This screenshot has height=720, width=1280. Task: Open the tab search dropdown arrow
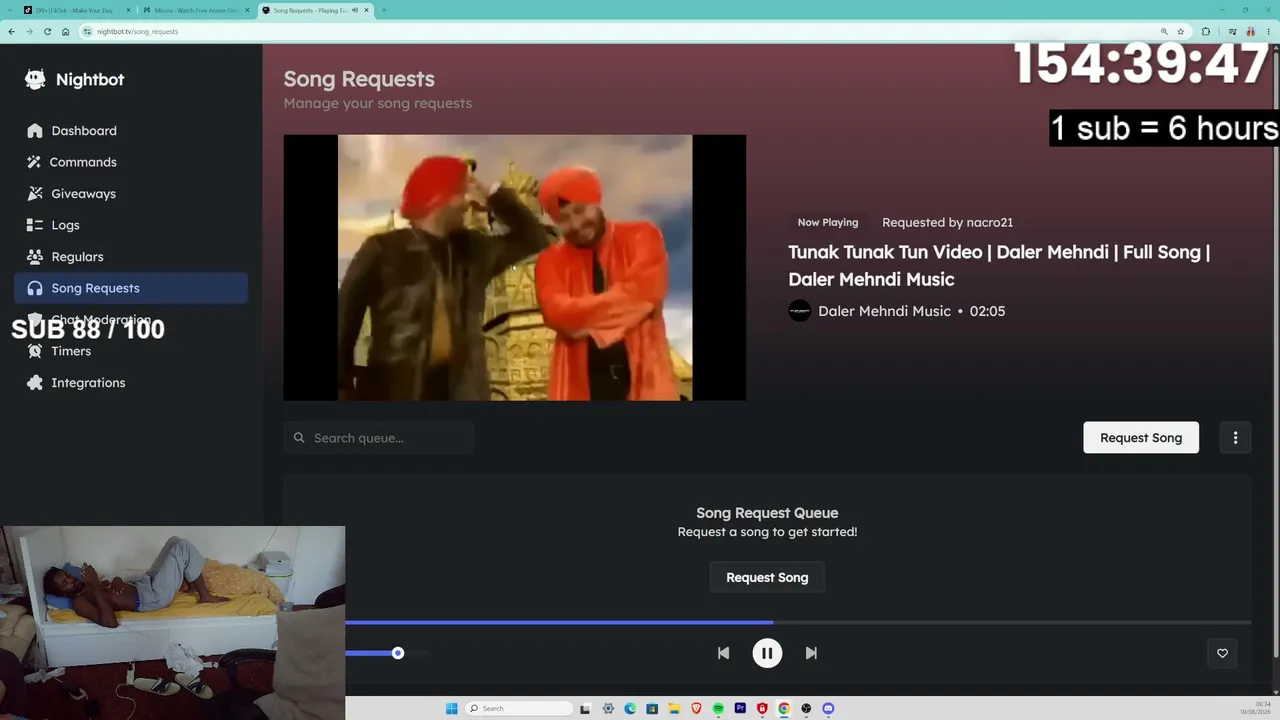(8, 10)
